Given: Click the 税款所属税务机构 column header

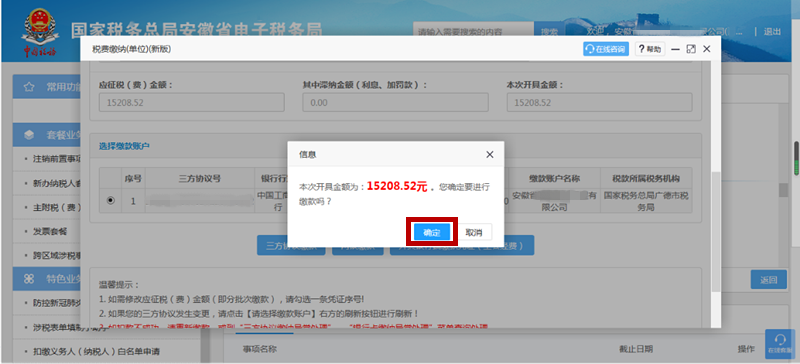Looking at the screenshot, I should click(x=646, y=179).
